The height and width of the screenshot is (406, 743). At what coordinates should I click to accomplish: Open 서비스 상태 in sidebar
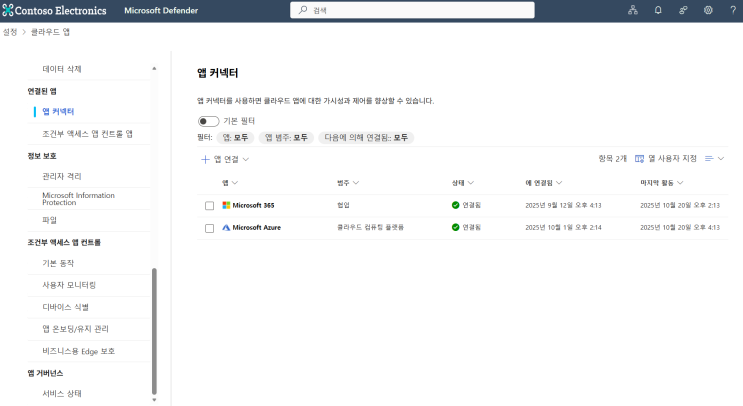[62, 394]
